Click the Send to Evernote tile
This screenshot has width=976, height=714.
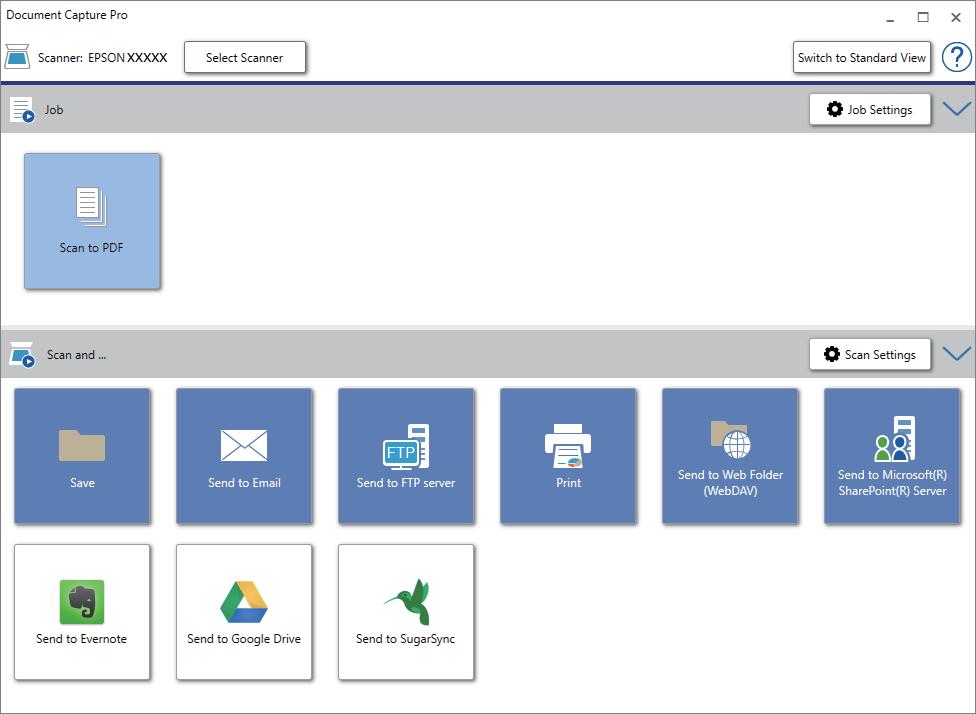click(x=82, y=612)
